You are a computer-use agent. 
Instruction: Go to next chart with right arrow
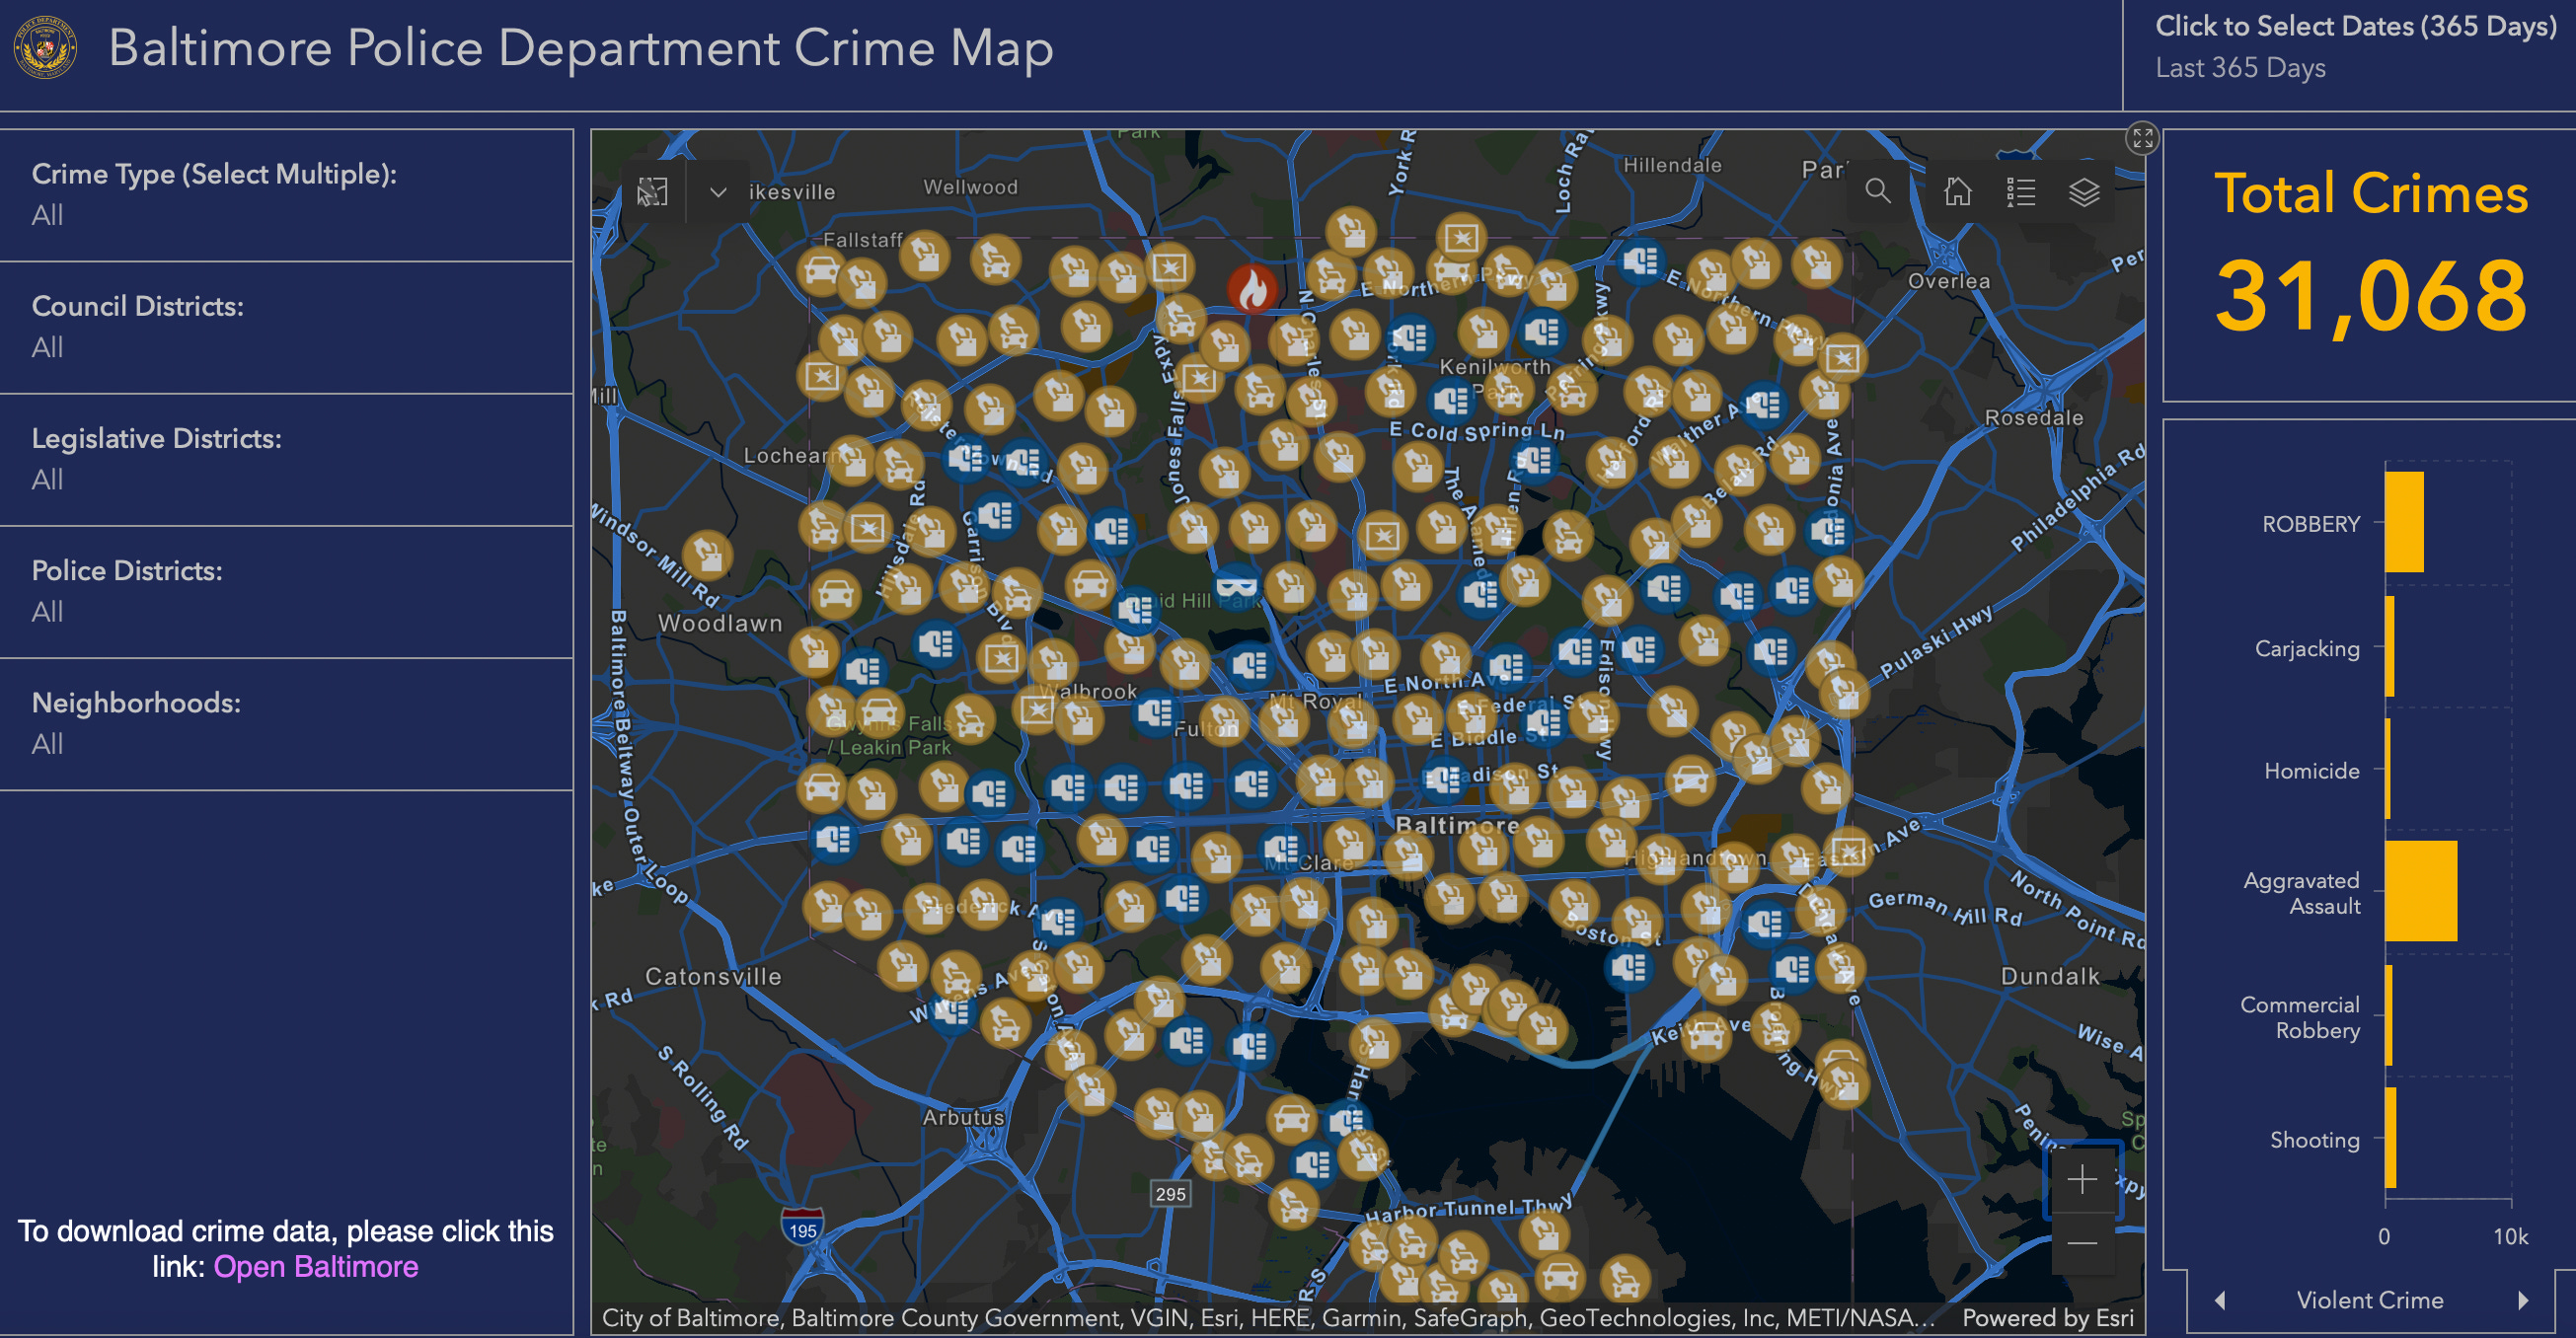(2524, 1300)
